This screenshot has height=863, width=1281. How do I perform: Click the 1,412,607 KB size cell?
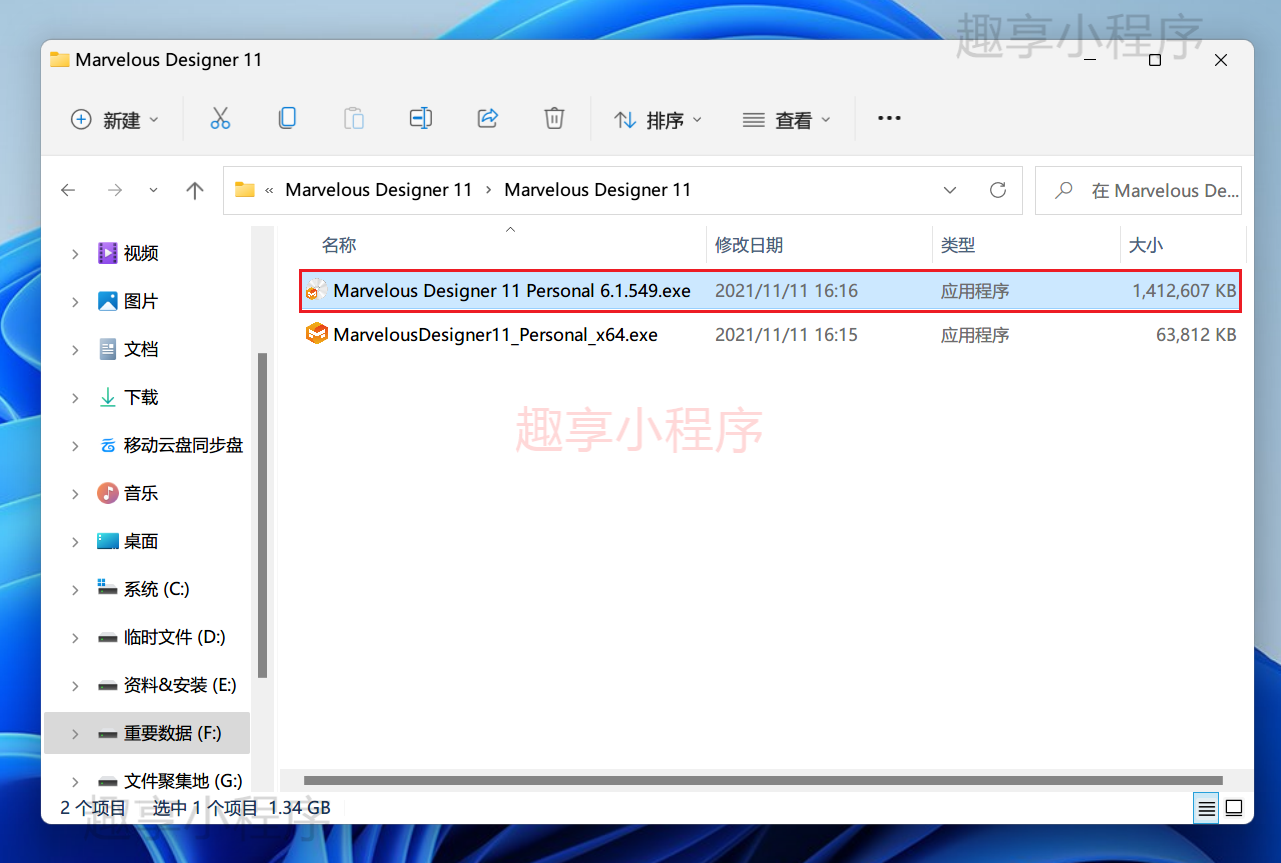(1184, 291)
